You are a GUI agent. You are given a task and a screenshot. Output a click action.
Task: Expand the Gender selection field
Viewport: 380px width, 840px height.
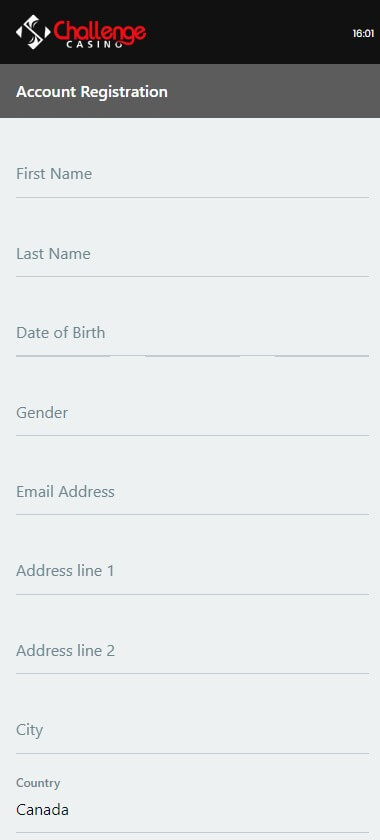pyautogui.click(x=192, y=412)
